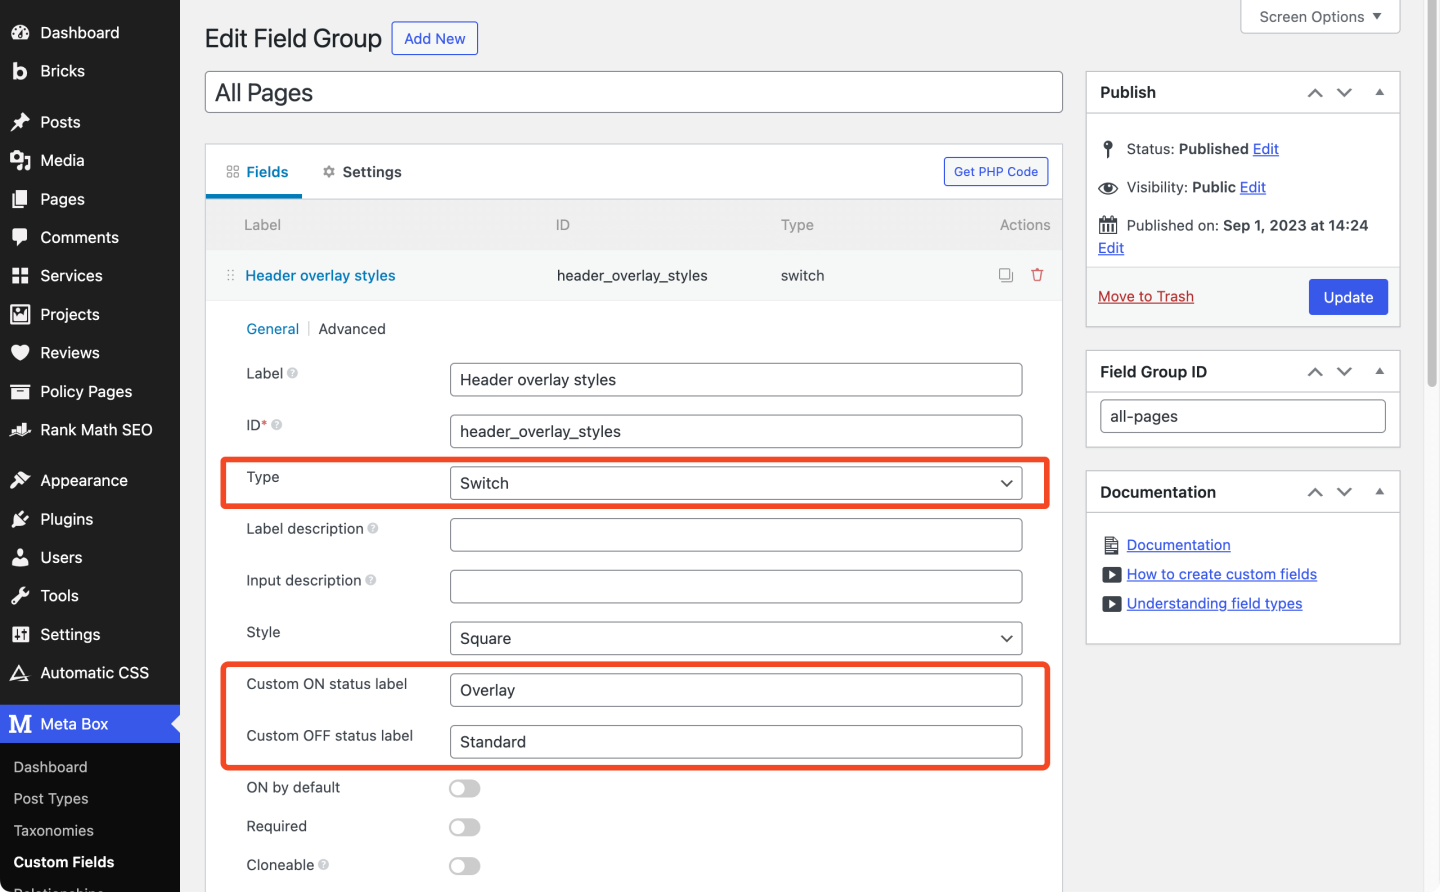Open the Advanced field tab
The image size is (1440, 892).
(352, 329)
